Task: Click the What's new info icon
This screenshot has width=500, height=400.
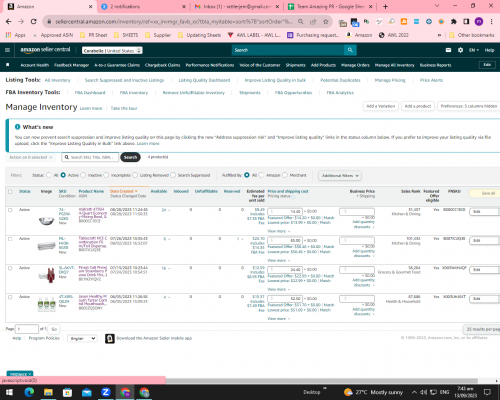Action: [17, 127]
